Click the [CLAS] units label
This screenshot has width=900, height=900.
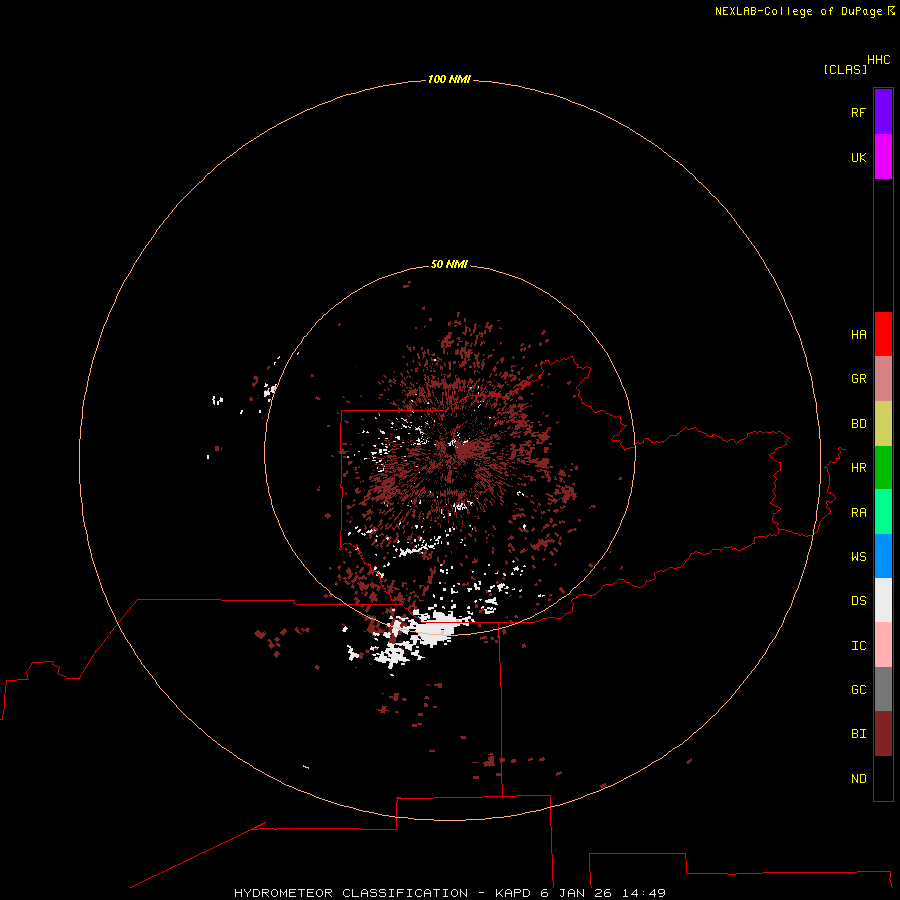pyautogui.click(x=845, y=69)
